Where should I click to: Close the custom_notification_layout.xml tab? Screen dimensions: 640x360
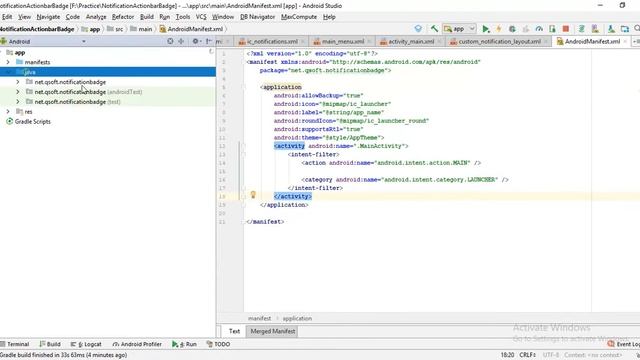click(x=546, y=42)
